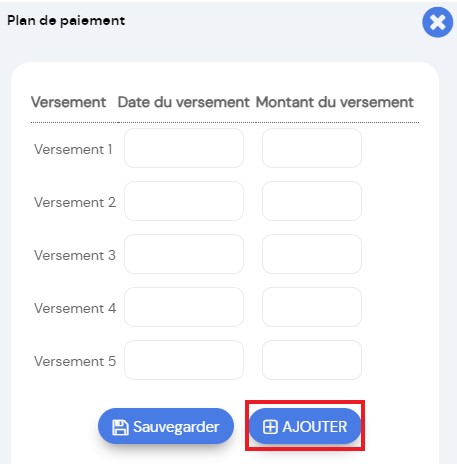The image size is (457, 464).
Task: Focus the date field for Versement 1
Action: coord(184,148)
